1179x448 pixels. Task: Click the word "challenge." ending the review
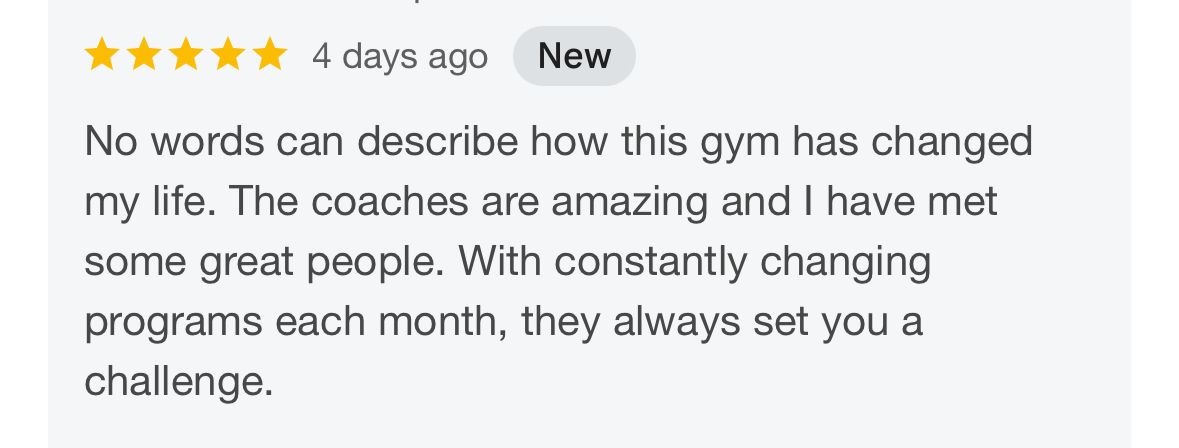coord(178,382)
